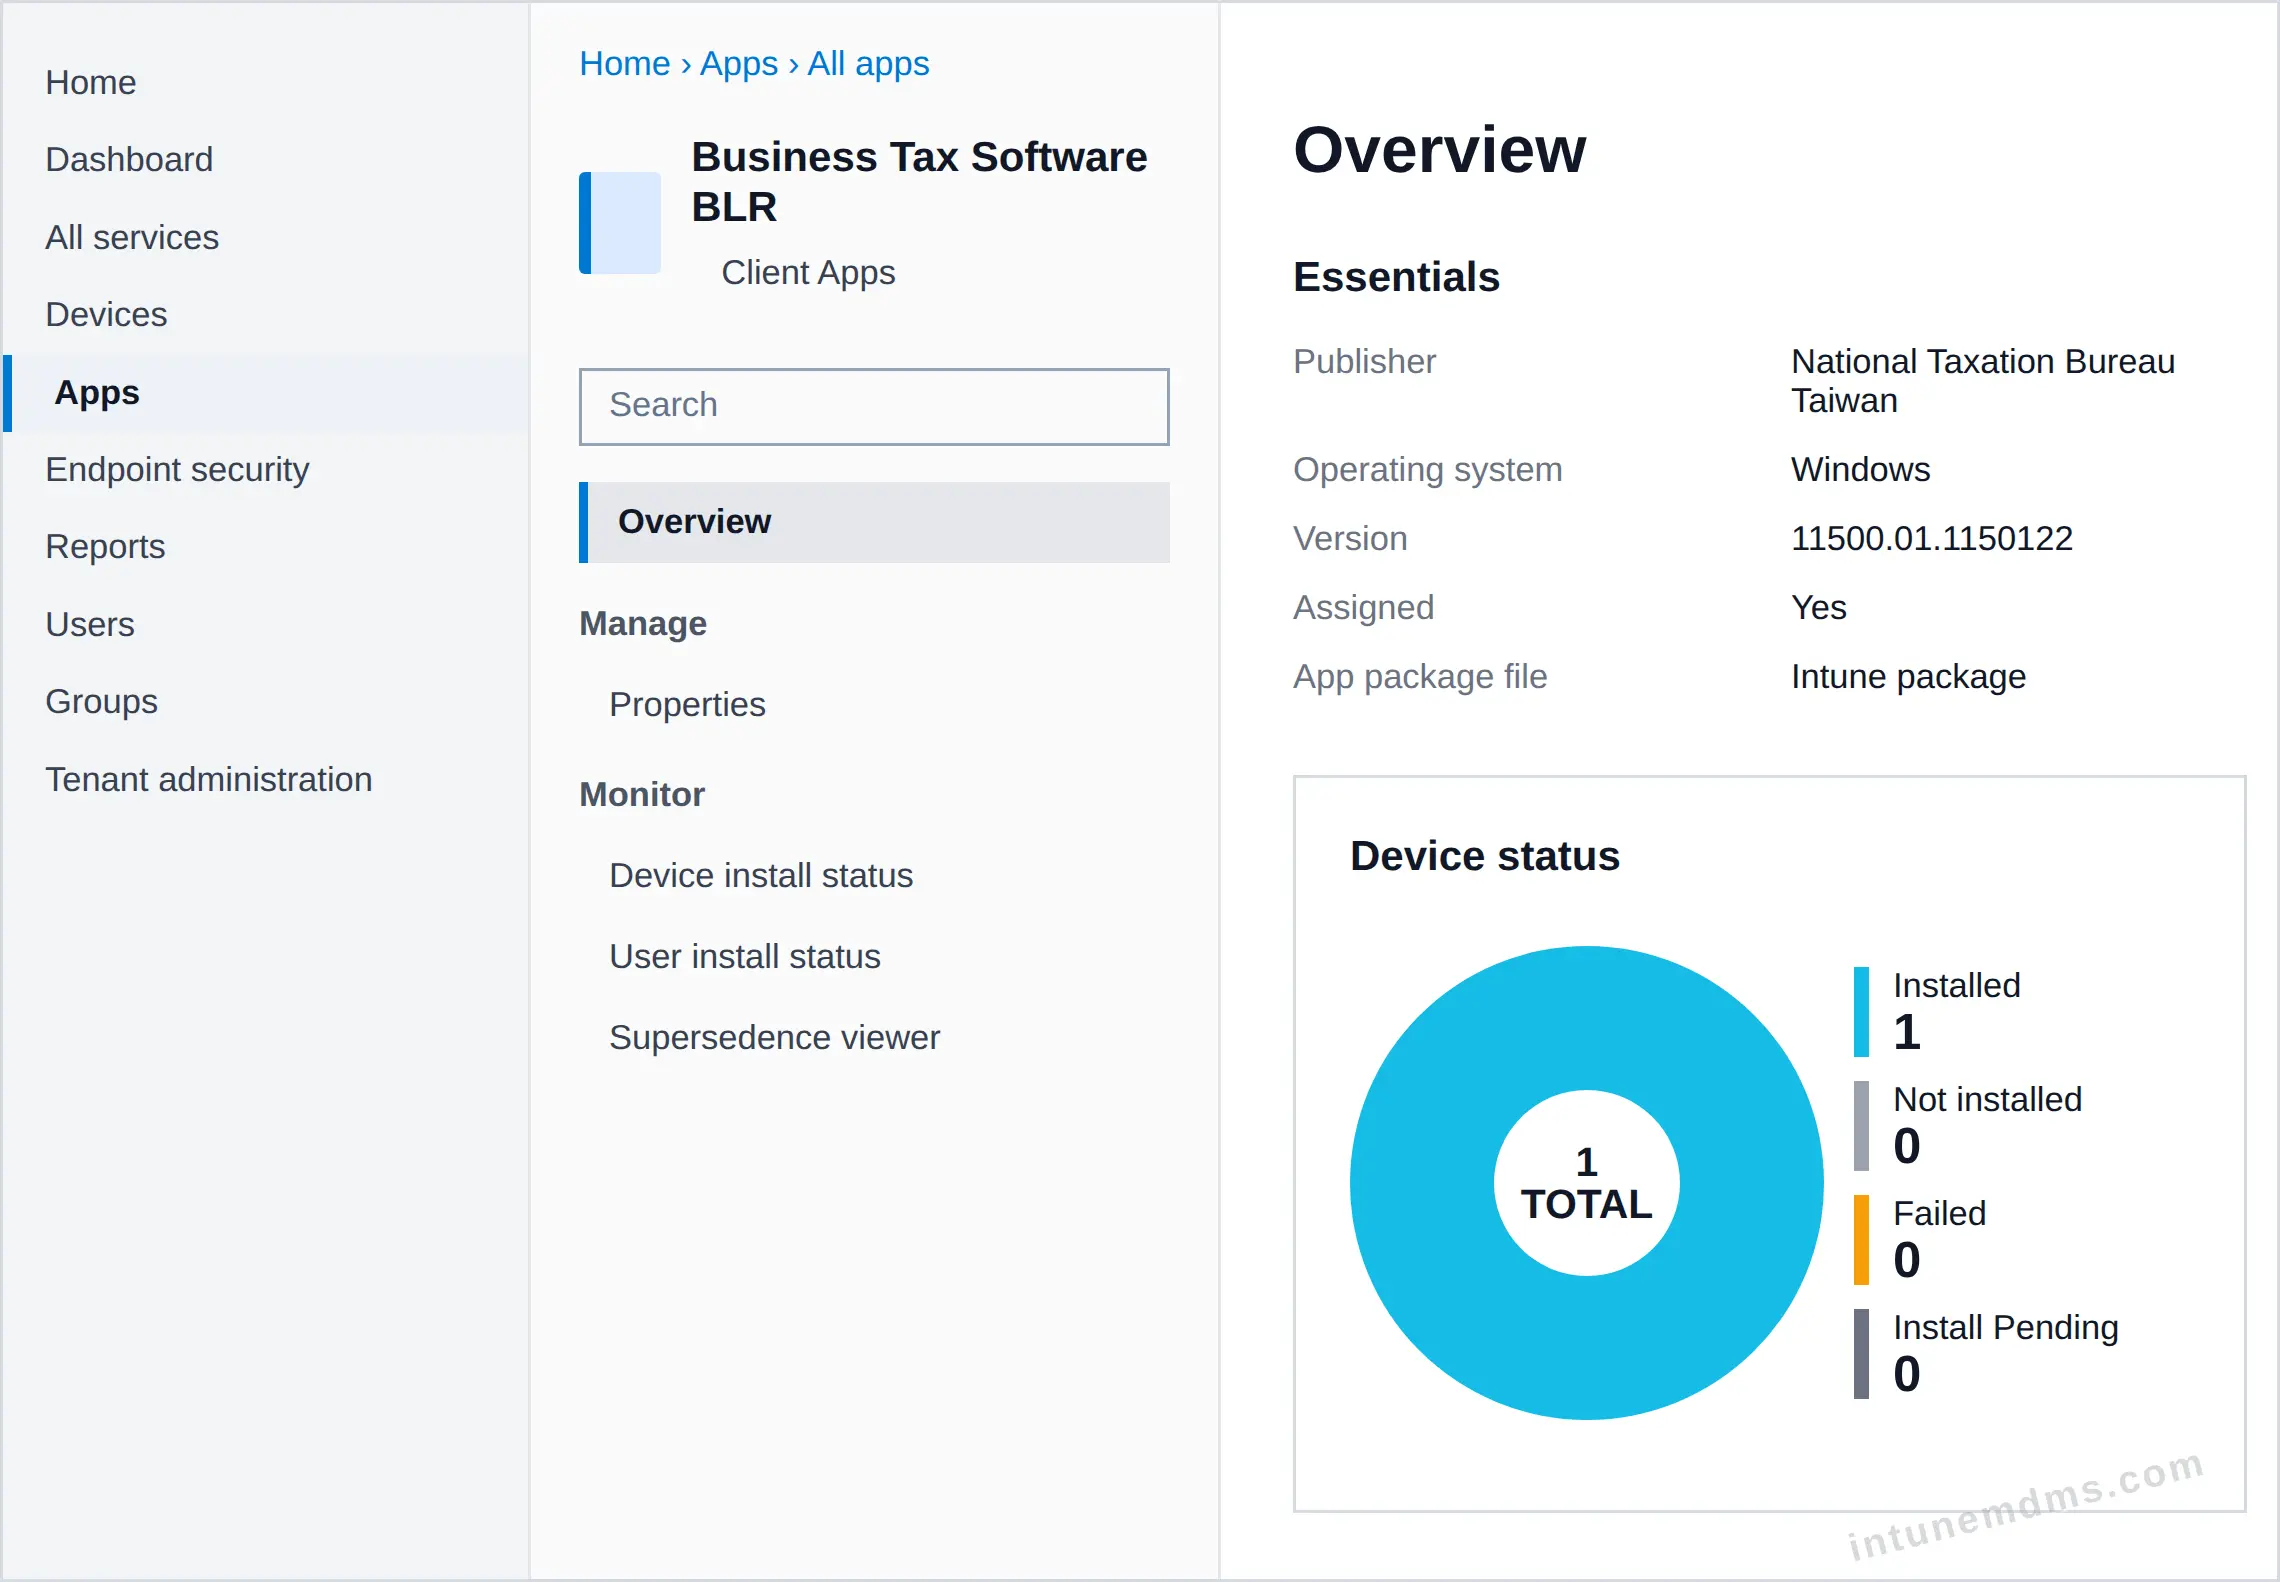The width and height of the screenshot is (2280, 1582).
Task: Click publisher 'National Taxation Bureau Taiwan'
Action: [1983, 381]
